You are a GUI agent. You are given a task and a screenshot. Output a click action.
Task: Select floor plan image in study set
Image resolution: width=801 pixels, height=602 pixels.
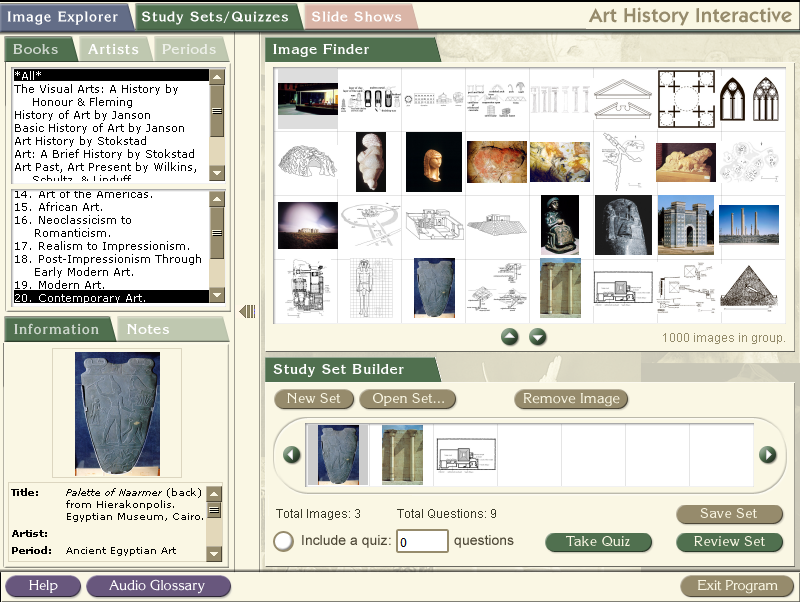click(466, 454)
